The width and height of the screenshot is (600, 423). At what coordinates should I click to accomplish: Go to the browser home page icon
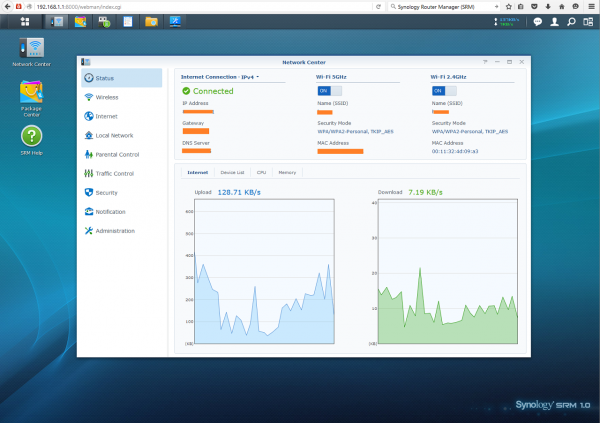(x=562, y=7)
